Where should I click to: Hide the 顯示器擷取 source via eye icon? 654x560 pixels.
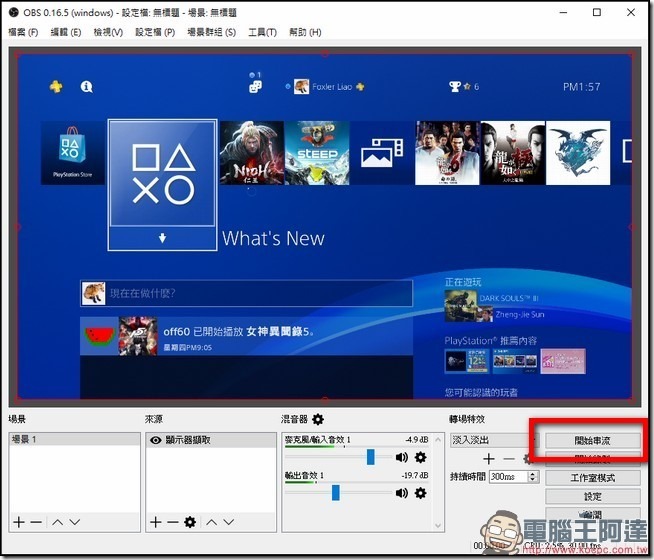pos(156,440)
